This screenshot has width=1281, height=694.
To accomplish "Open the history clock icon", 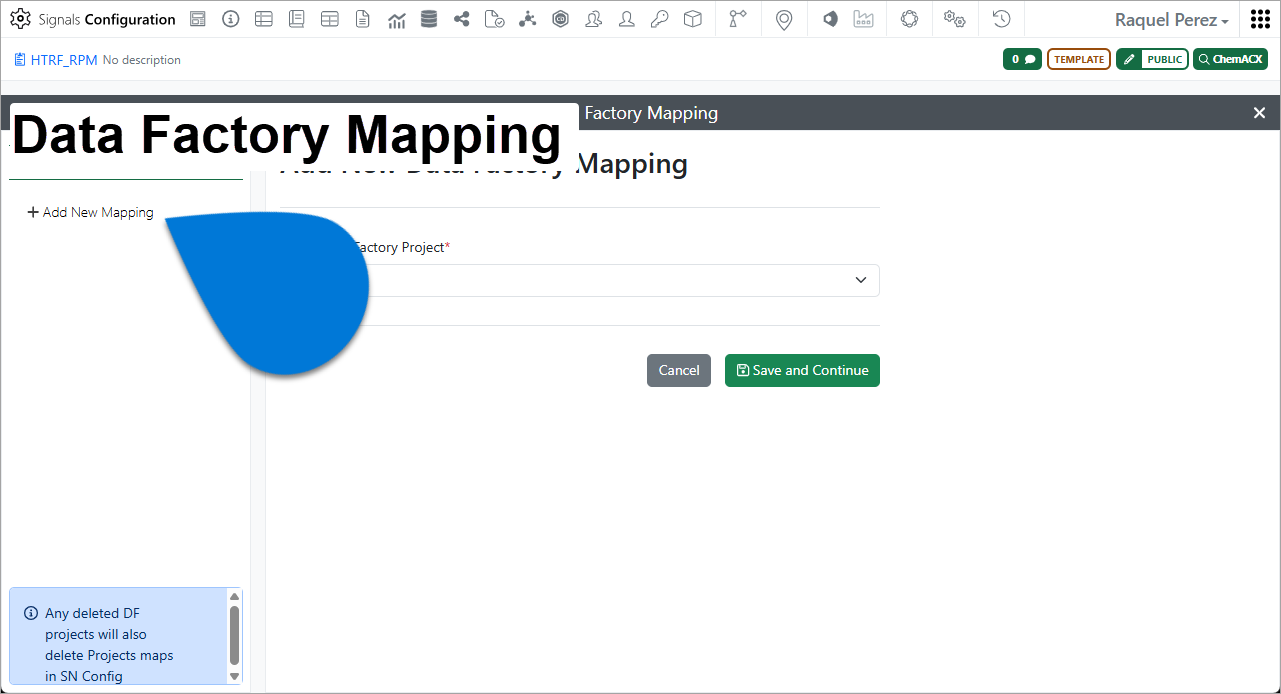I will click(1001, 19).
